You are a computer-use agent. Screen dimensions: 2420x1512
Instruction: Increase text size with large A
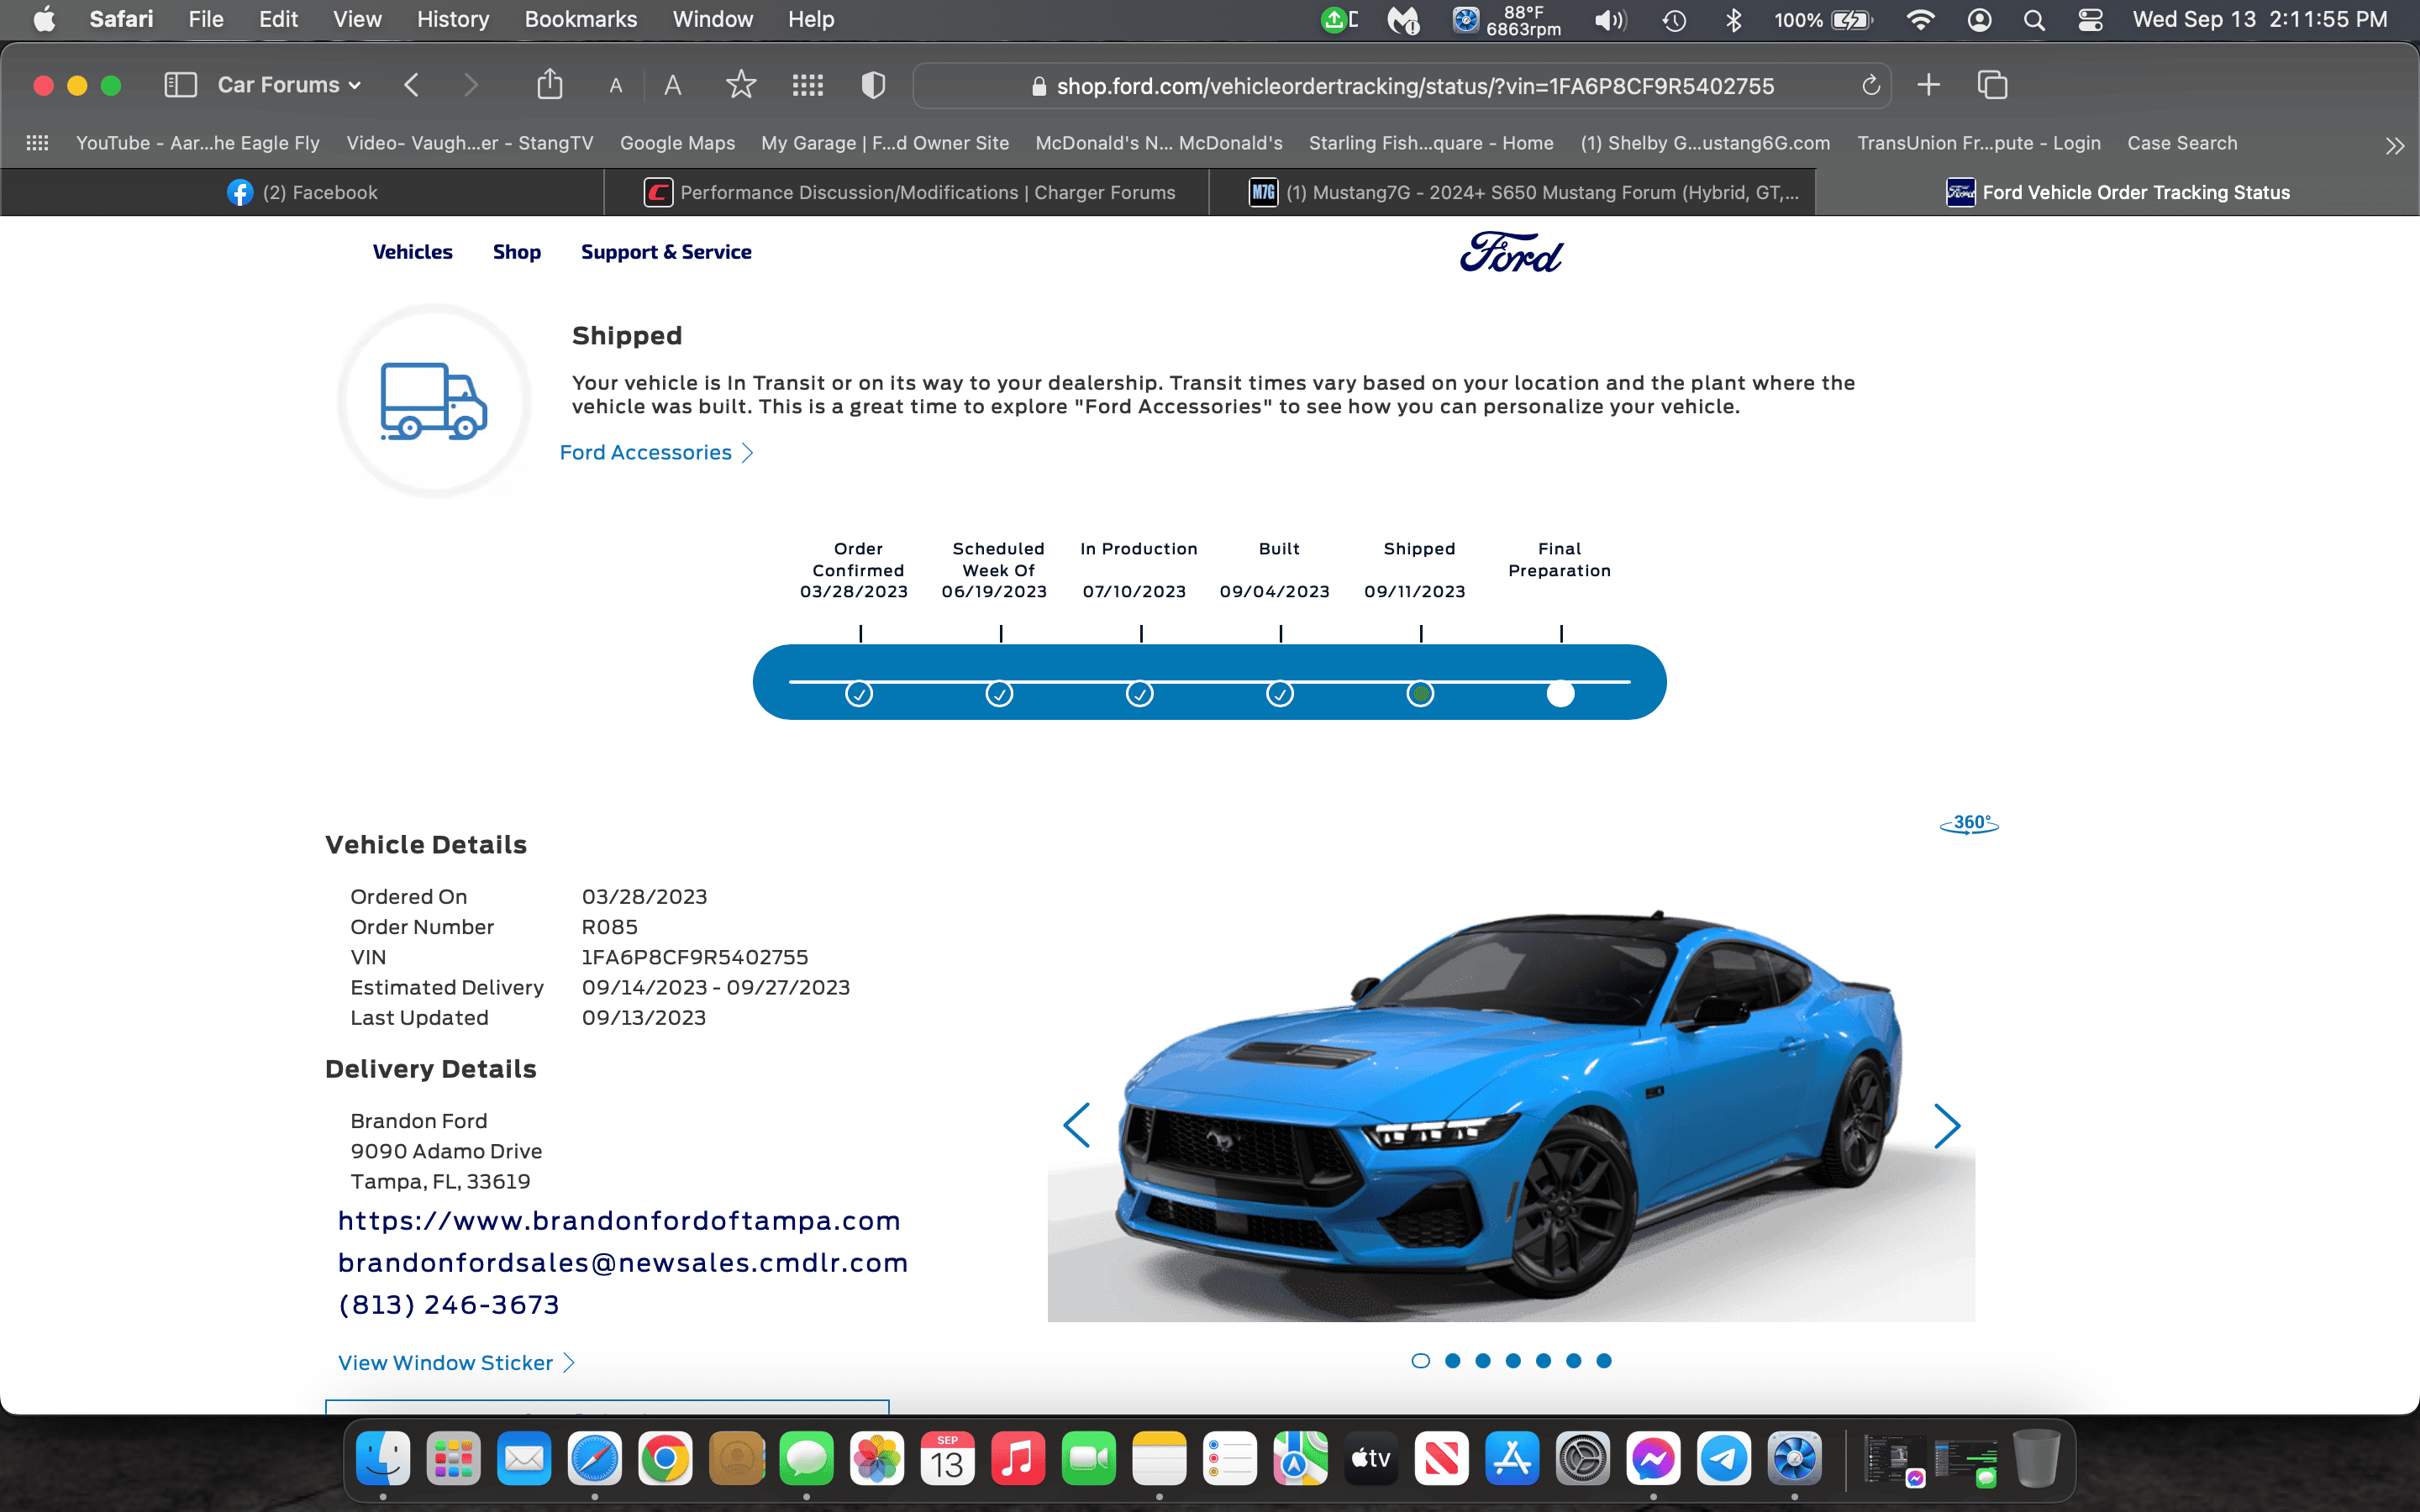pyautogui.click(x=673, y=85)
